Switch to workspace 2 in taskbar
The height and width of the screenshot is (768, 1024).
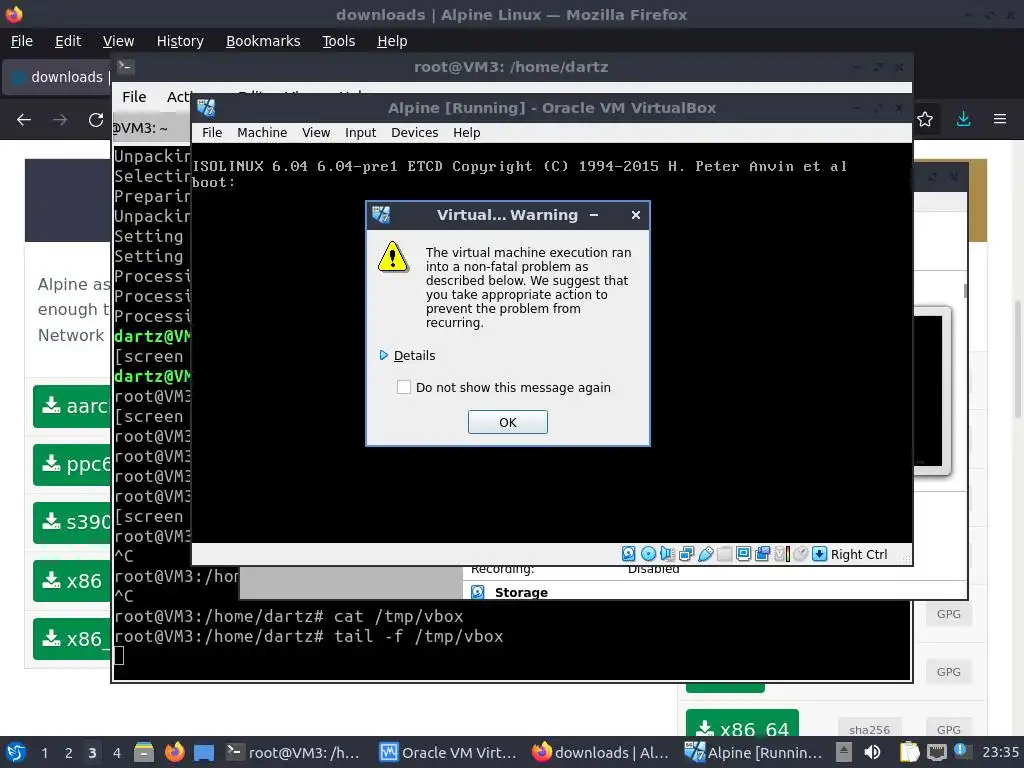pyautogui.click(x=69, y=753)
